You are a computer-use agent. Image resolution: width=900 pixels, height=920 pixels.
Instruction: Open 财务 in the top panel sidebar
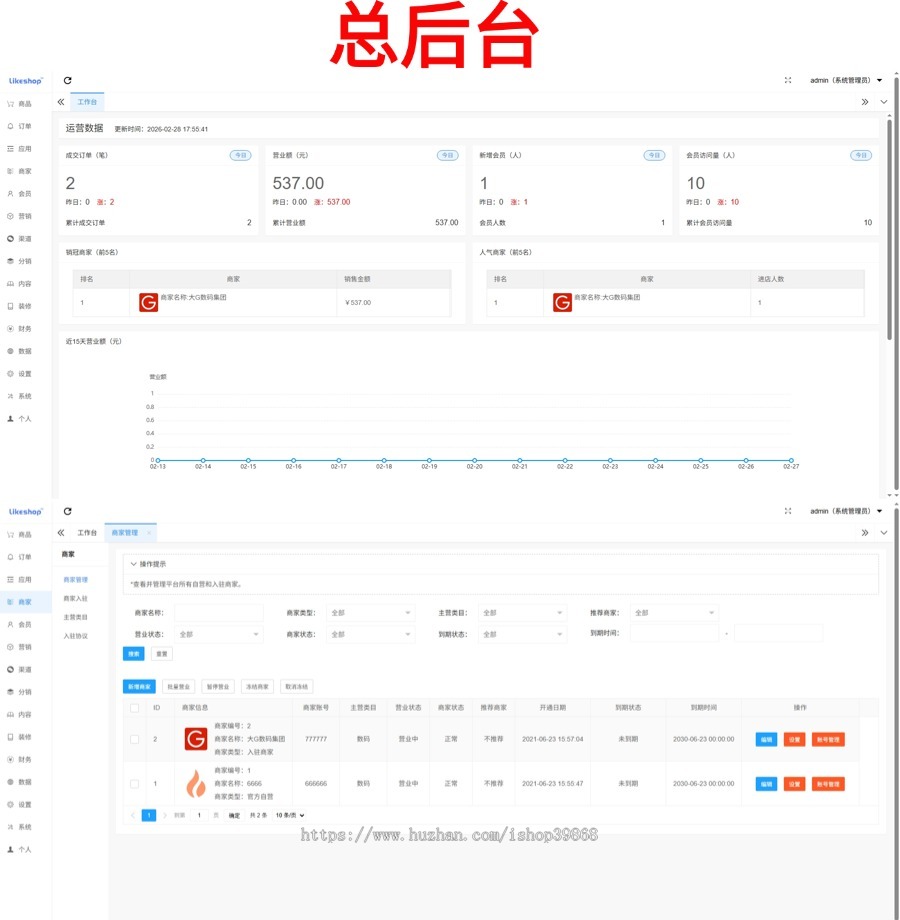(x=20, y=329)
